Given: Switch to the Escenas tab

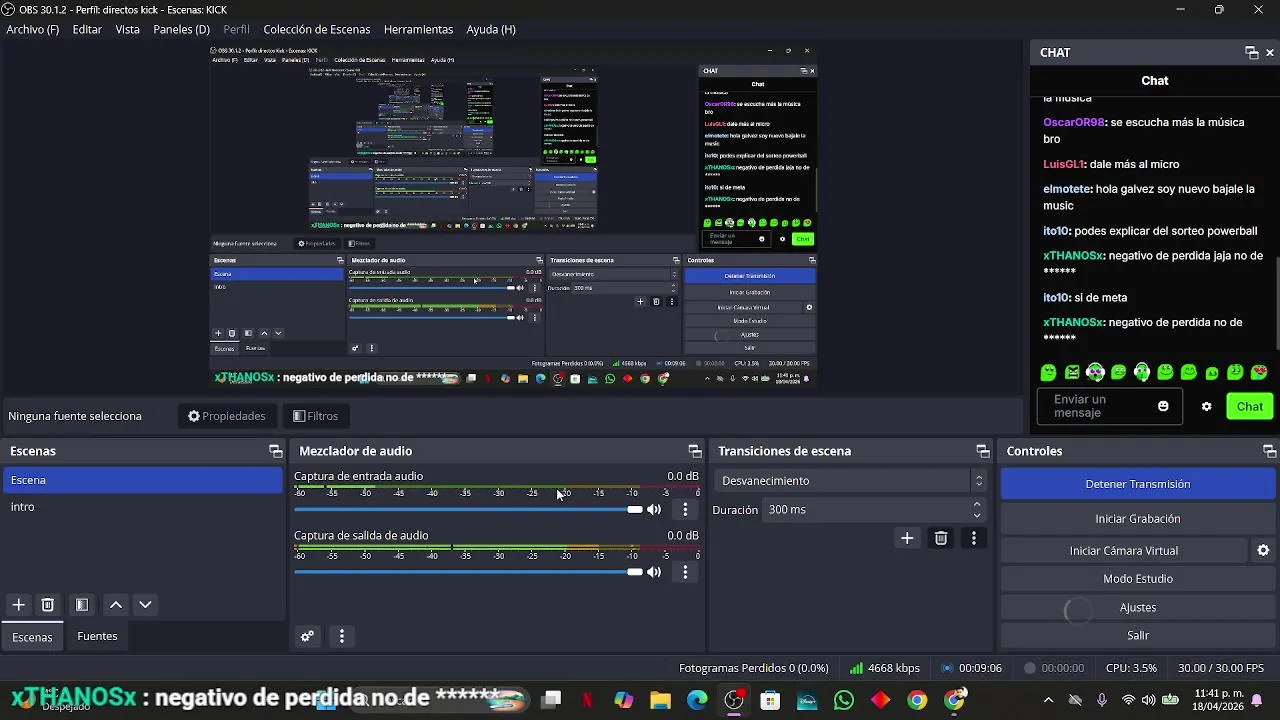Looking at the screenshot, I should (32, 637).
